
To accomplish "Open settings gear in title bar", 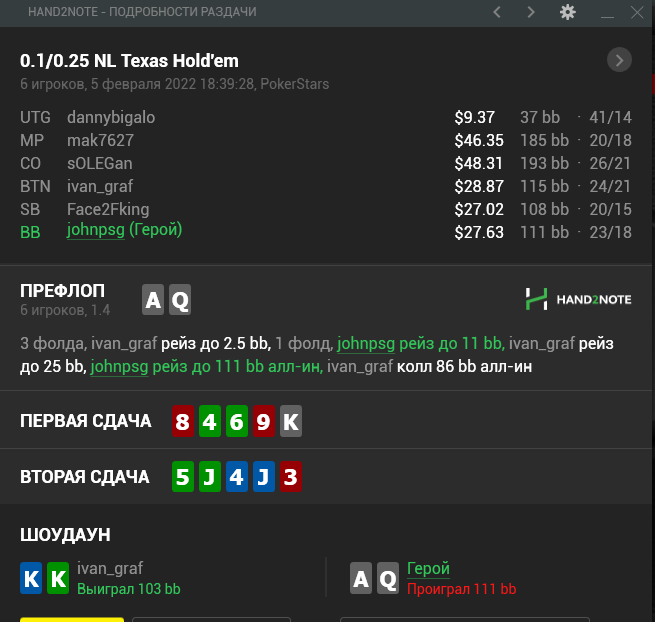I will click(x=568, y=12).
